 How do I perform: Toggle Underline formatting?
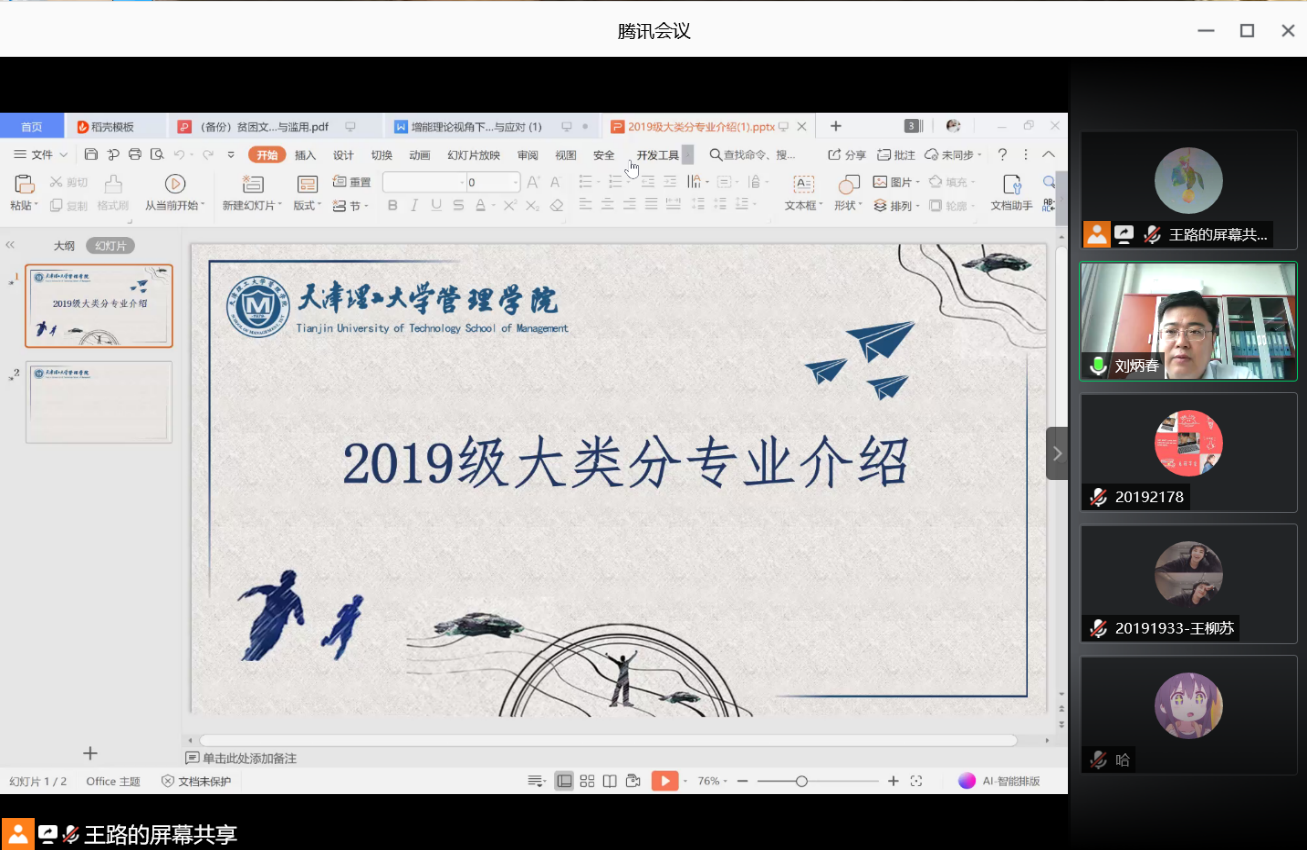click(436, 205)
